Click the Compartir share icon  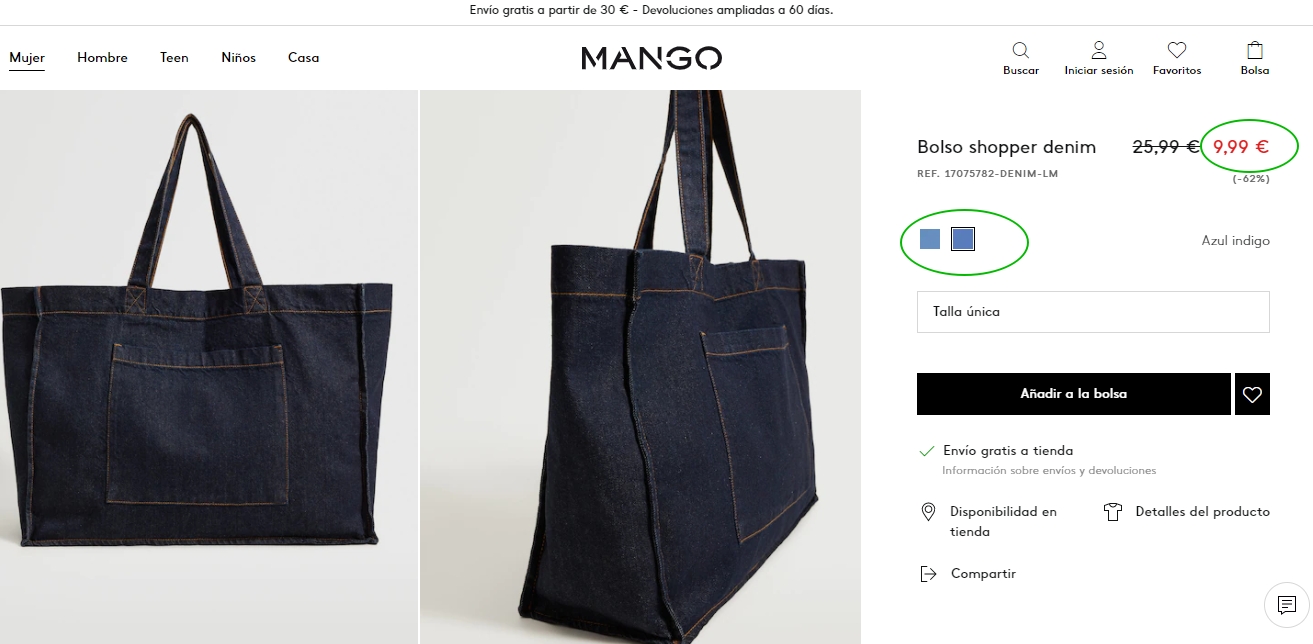pyautogui.click(x=928, y=574)
